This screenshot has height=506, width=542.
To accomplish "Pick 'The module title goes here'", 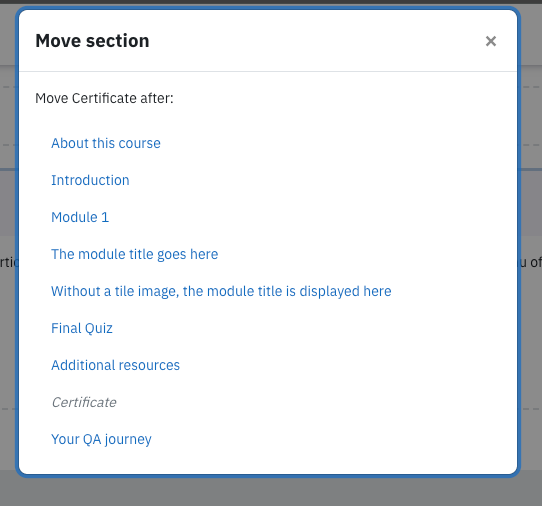I will 134,254.
